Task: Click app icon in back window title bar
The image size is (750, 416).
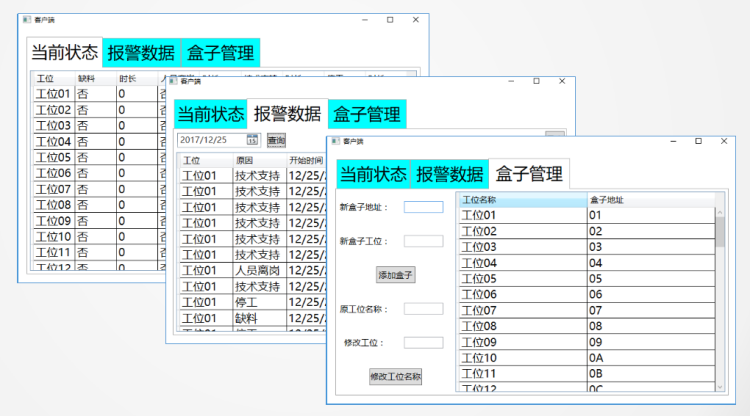Action: pos(27,20)
